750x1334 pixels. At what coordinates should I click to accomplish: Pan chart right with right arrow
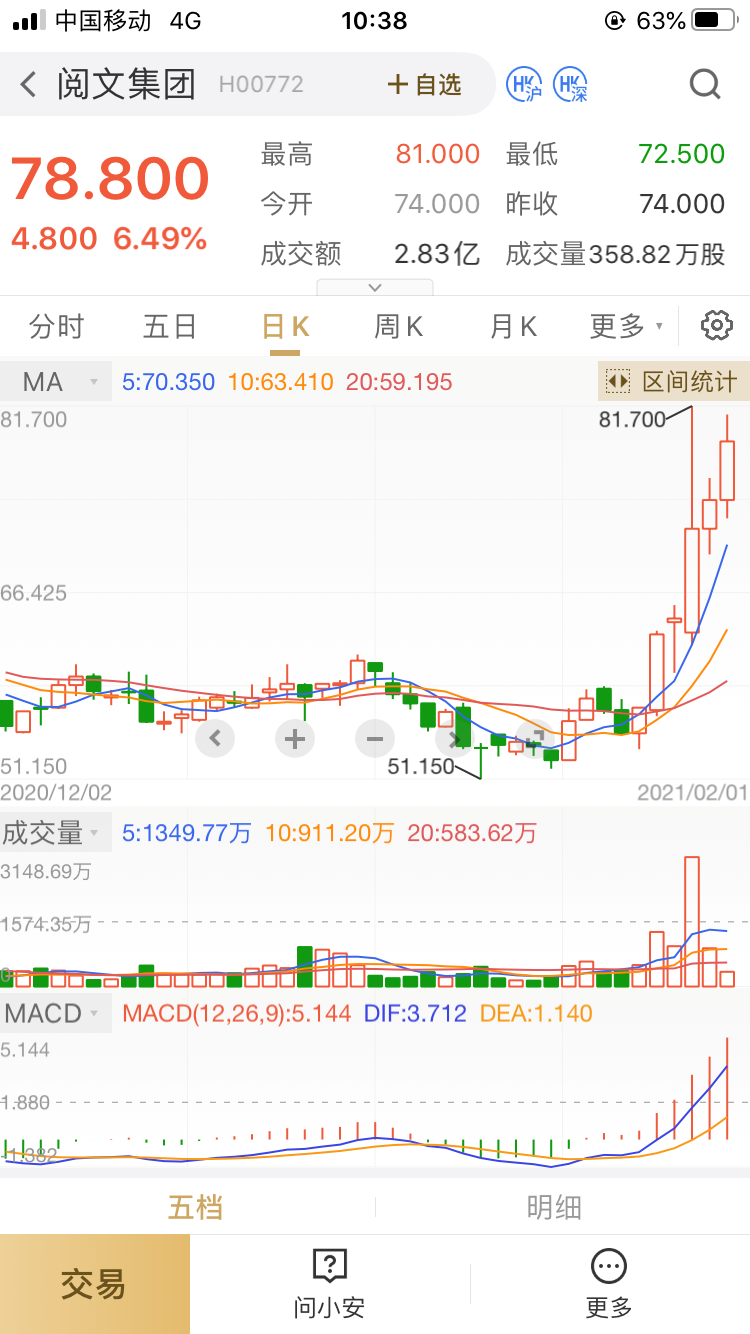click(455, 740)
